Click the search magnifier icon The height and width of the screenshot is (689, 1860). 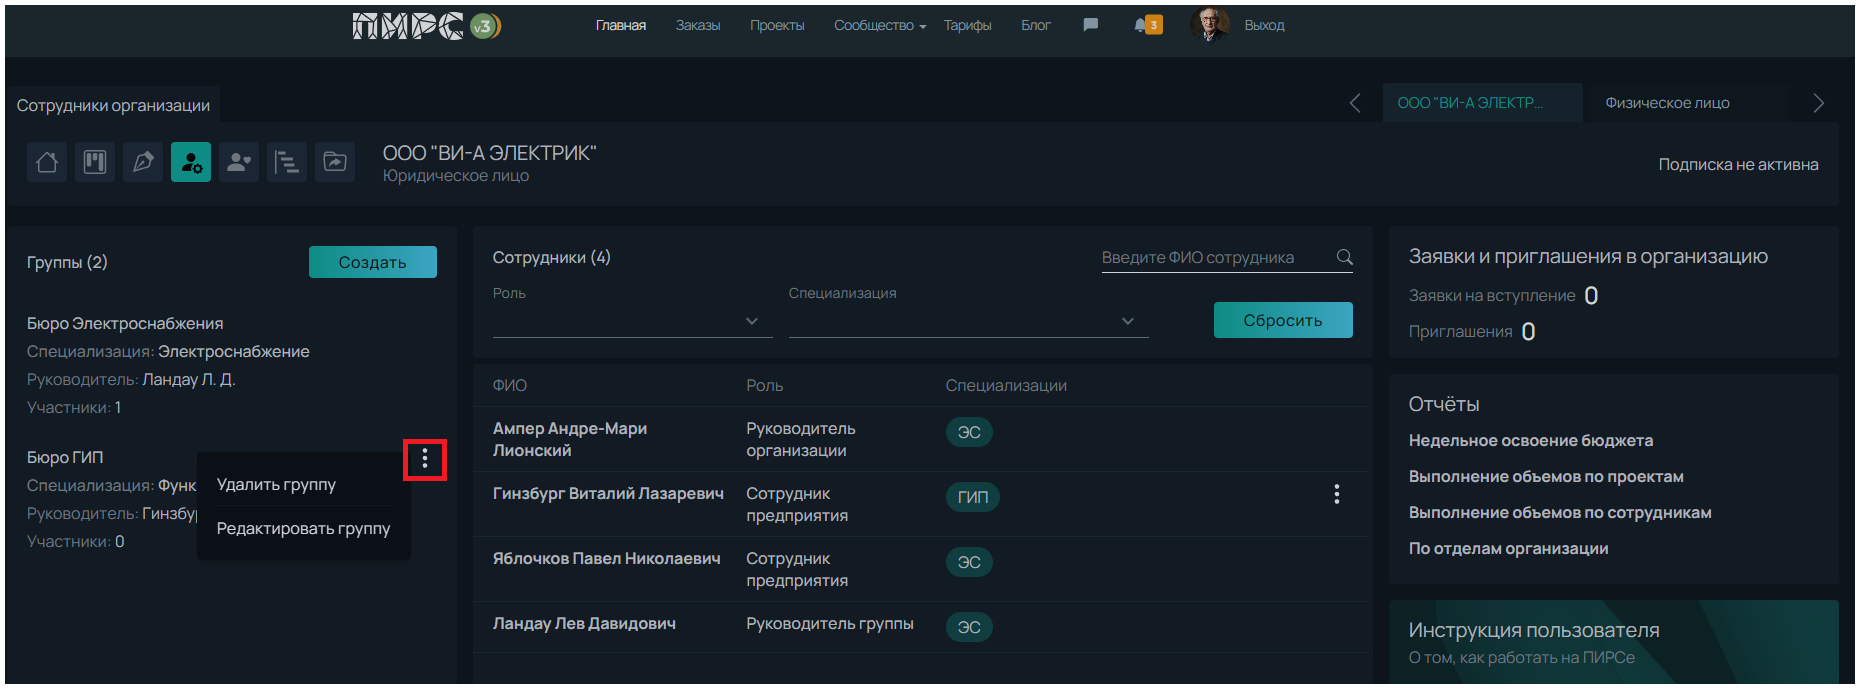(1345, 258)
